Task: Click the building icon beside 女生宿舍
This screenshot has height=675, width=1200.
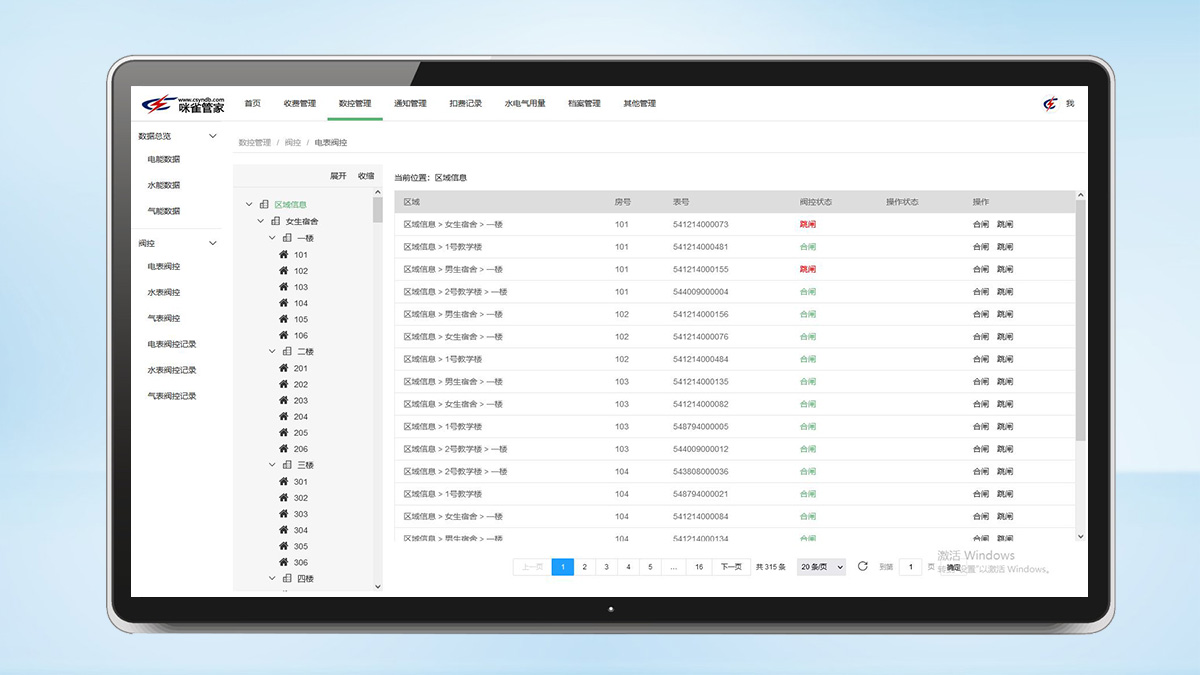Action: pyautogui.click(x=276, y=221)
